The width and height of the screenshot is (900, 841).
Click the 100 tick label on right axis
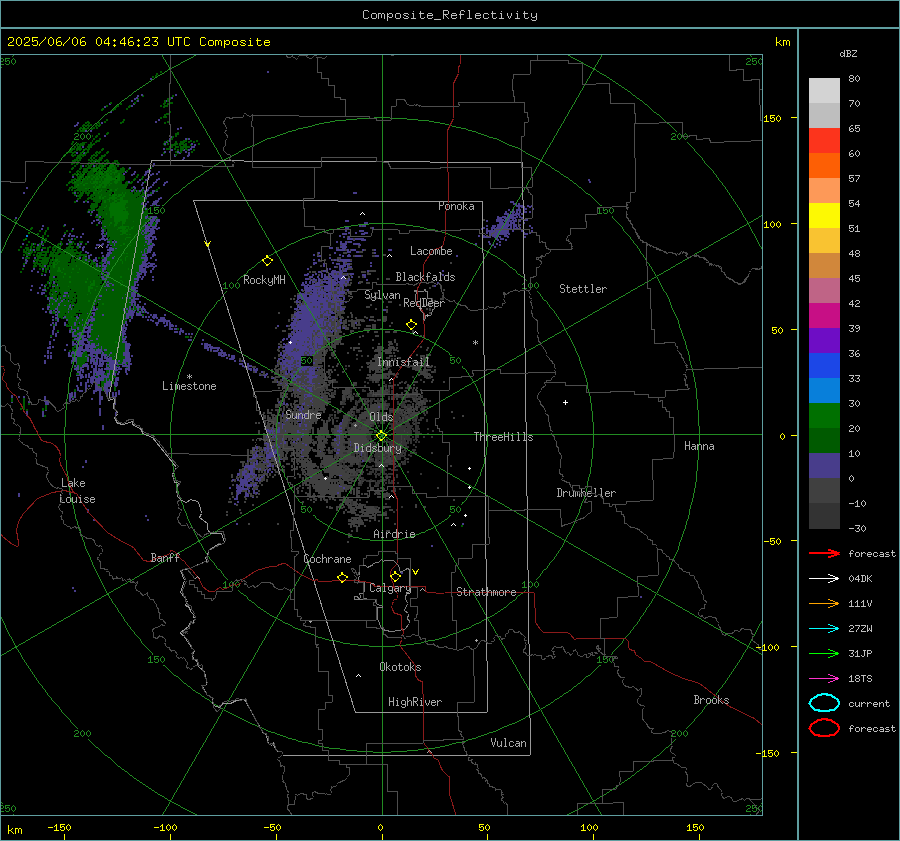tap(773, 224)
